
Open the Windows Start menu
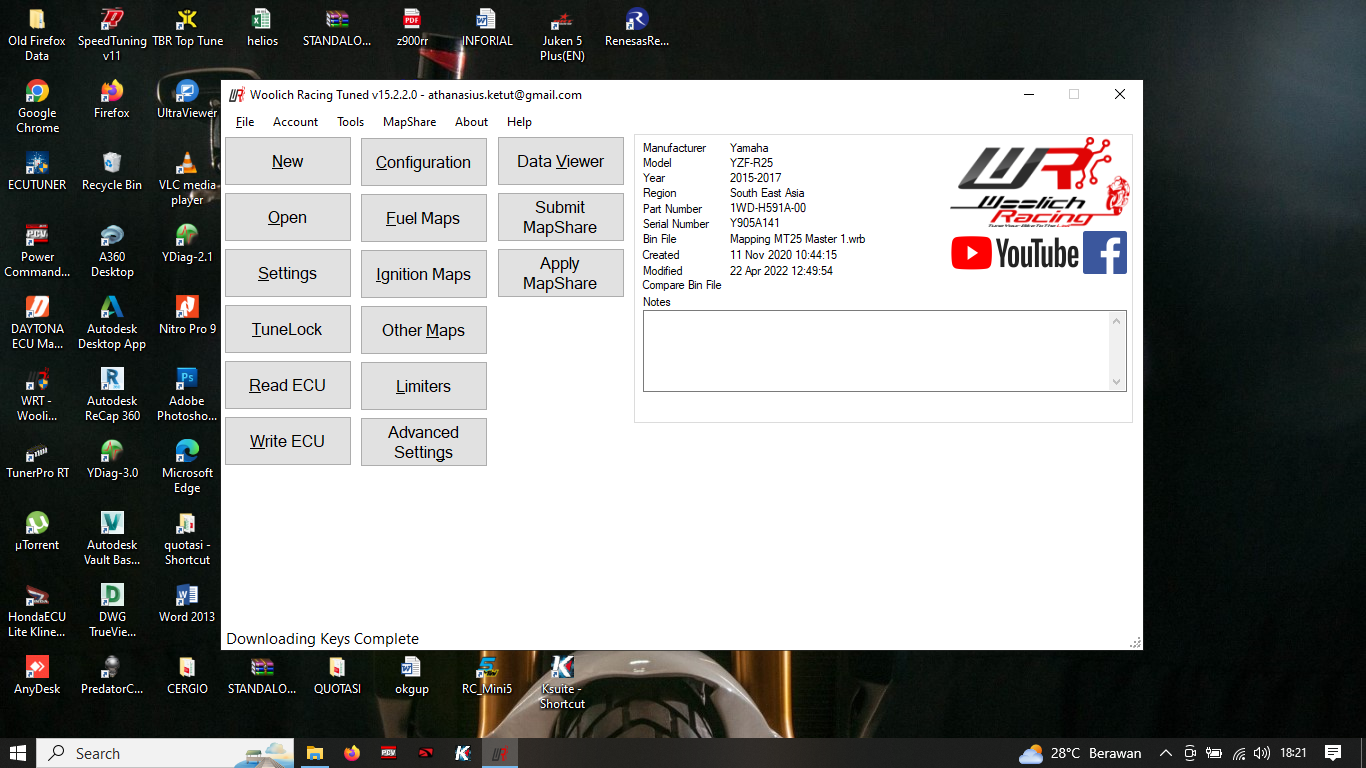tap(18, 753)
